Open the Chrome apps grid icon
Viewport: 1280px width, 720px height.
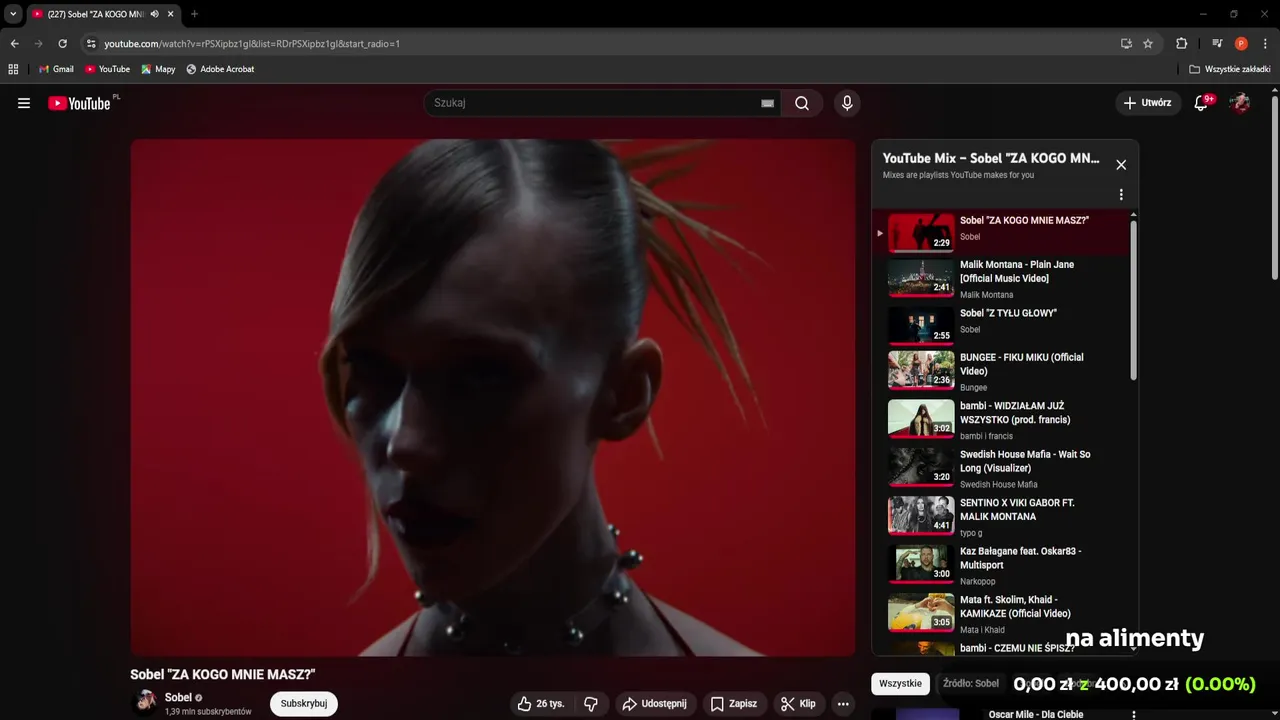[13, 69]
